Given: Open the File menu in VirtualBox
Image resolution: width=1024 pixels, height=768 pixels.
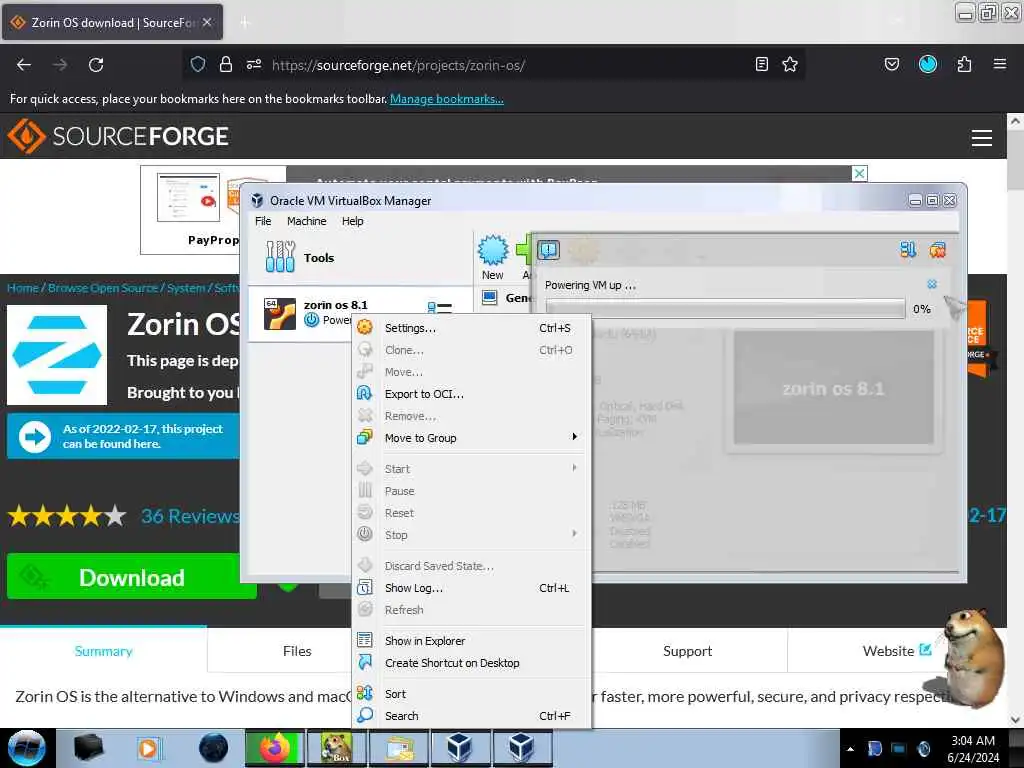Looking at the screenshot, I should point(263,221).
